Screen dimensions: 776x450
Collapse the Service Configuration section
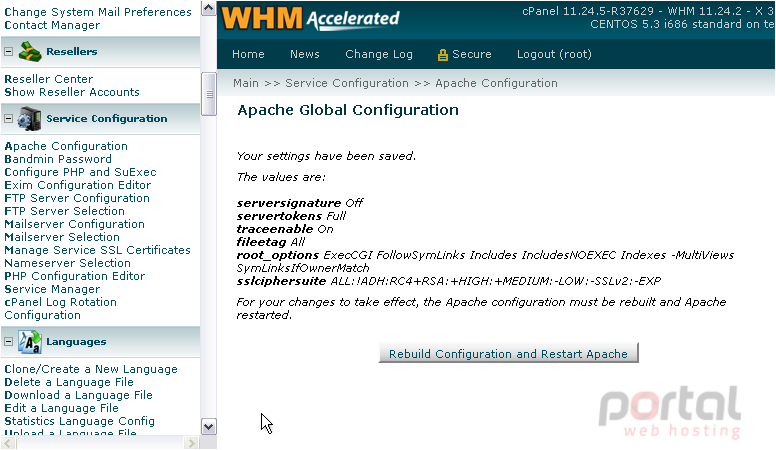[x=8, y=118]
